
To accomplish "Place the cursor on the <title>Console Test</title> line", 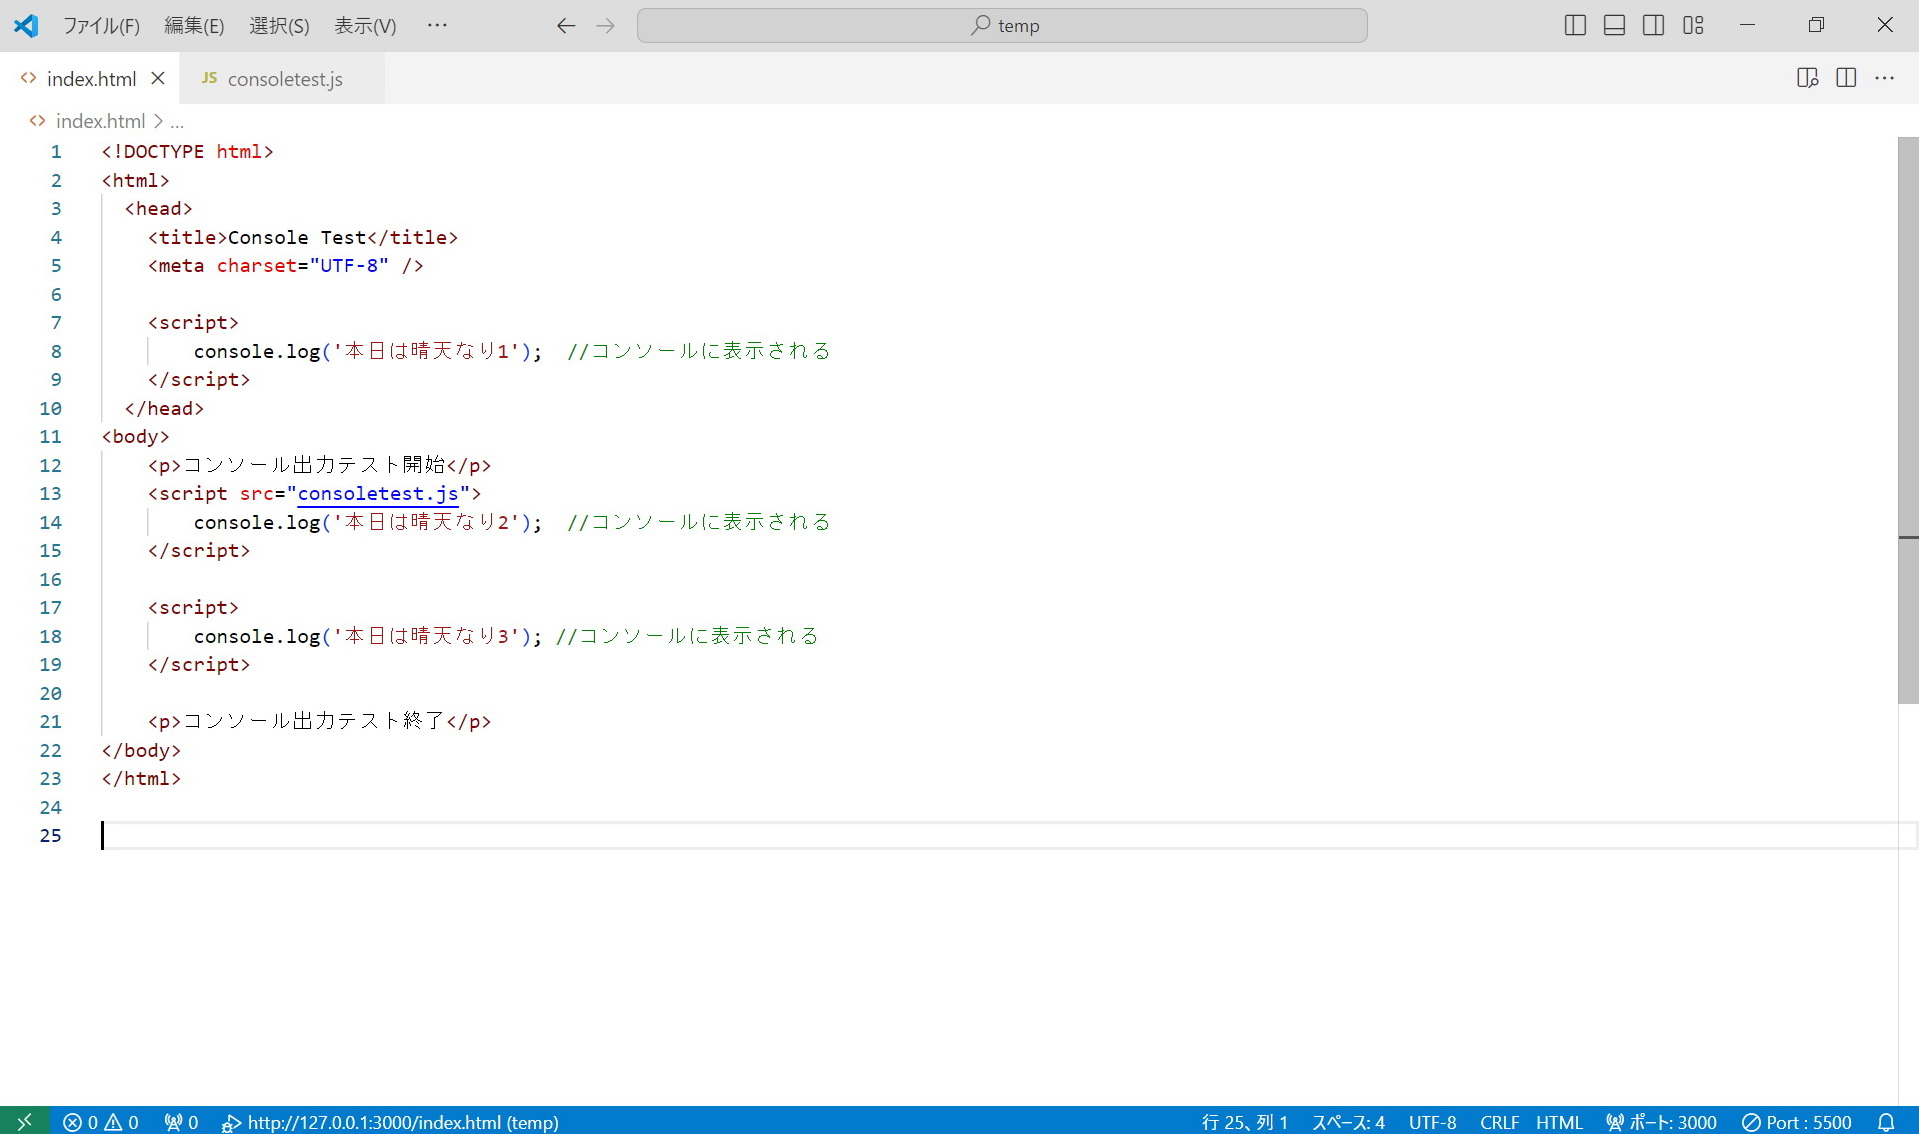I will pyautogui.click(x=303, y=238).
